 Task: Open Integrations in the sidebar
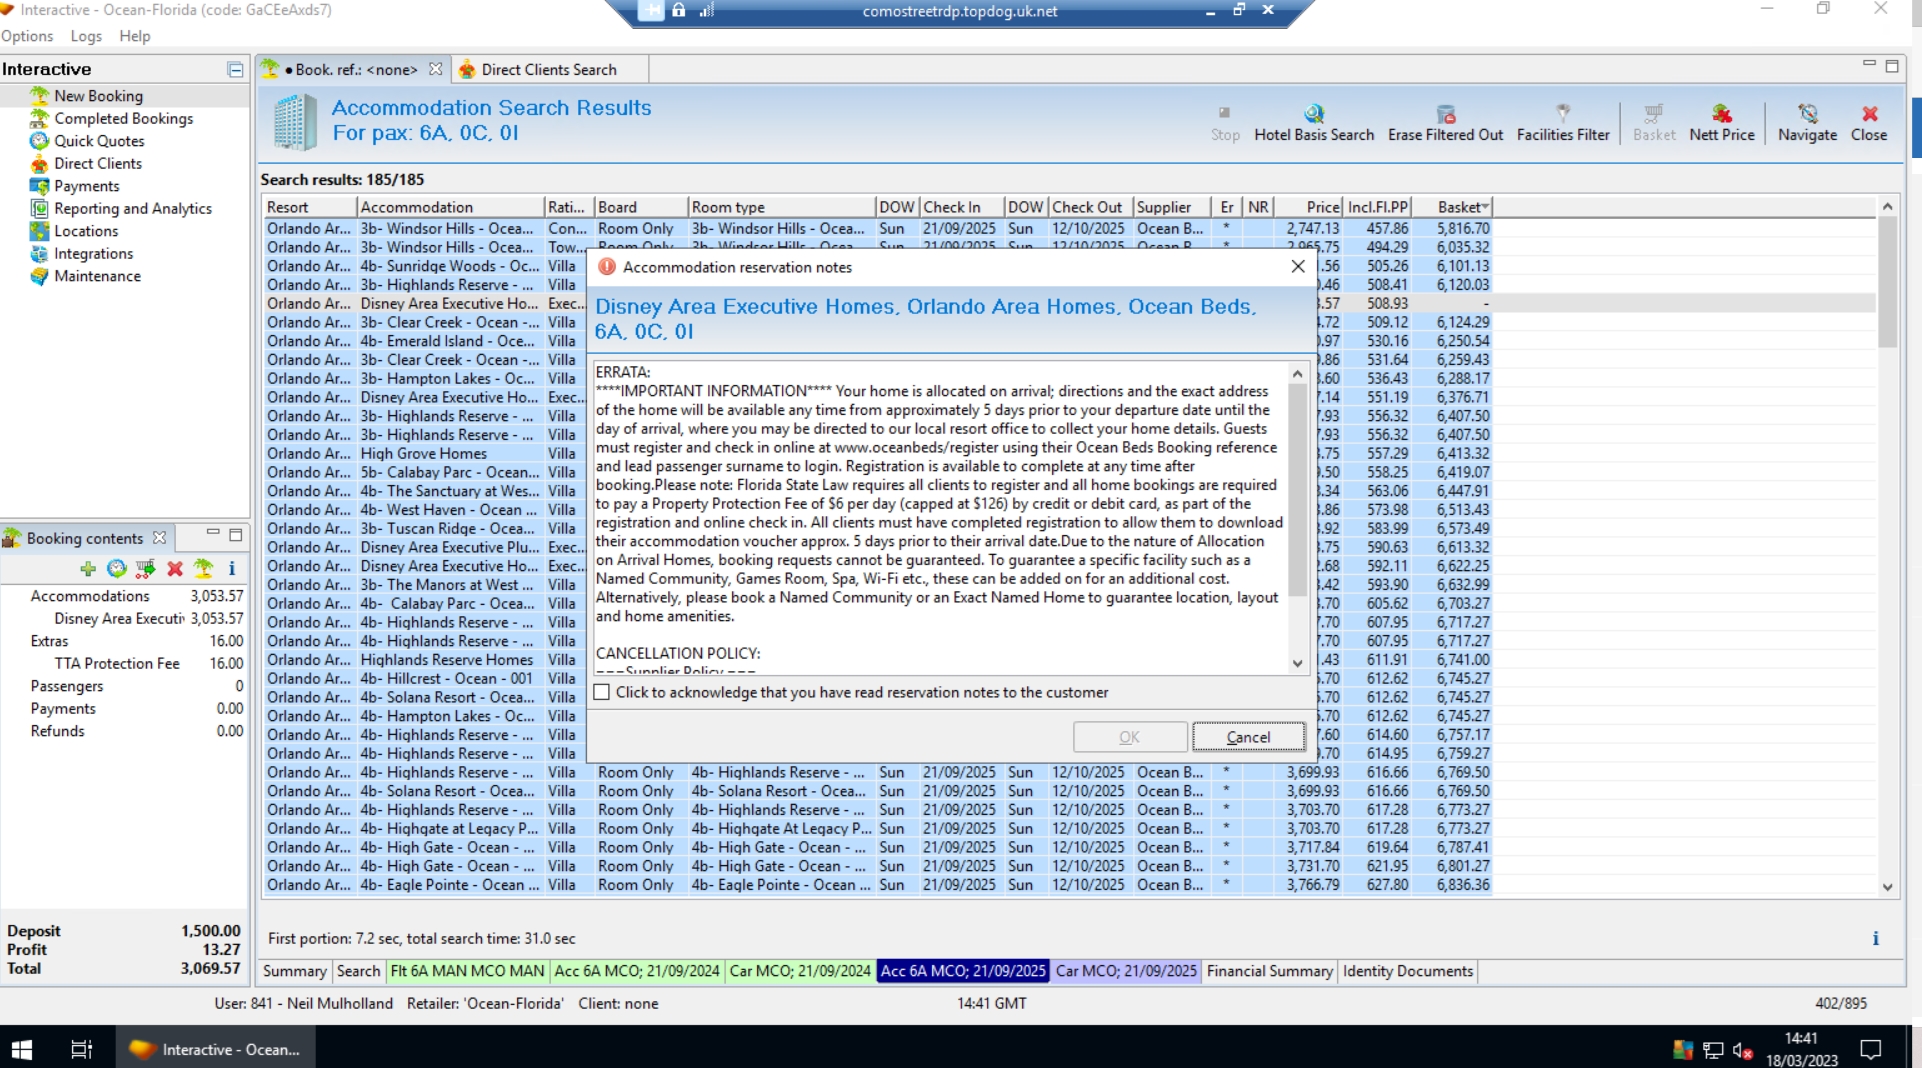[x=93, y=254]
